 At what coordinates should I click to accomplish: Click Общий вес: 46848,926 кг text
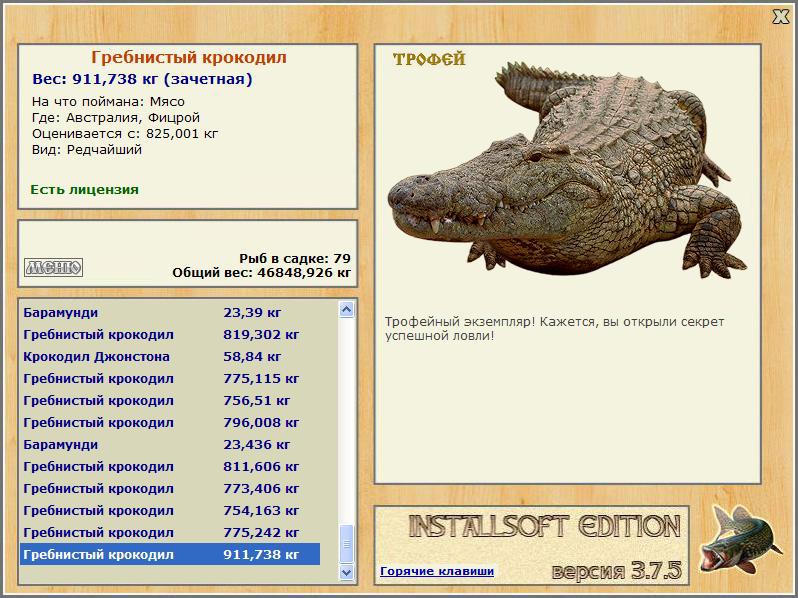coord(262,272)
